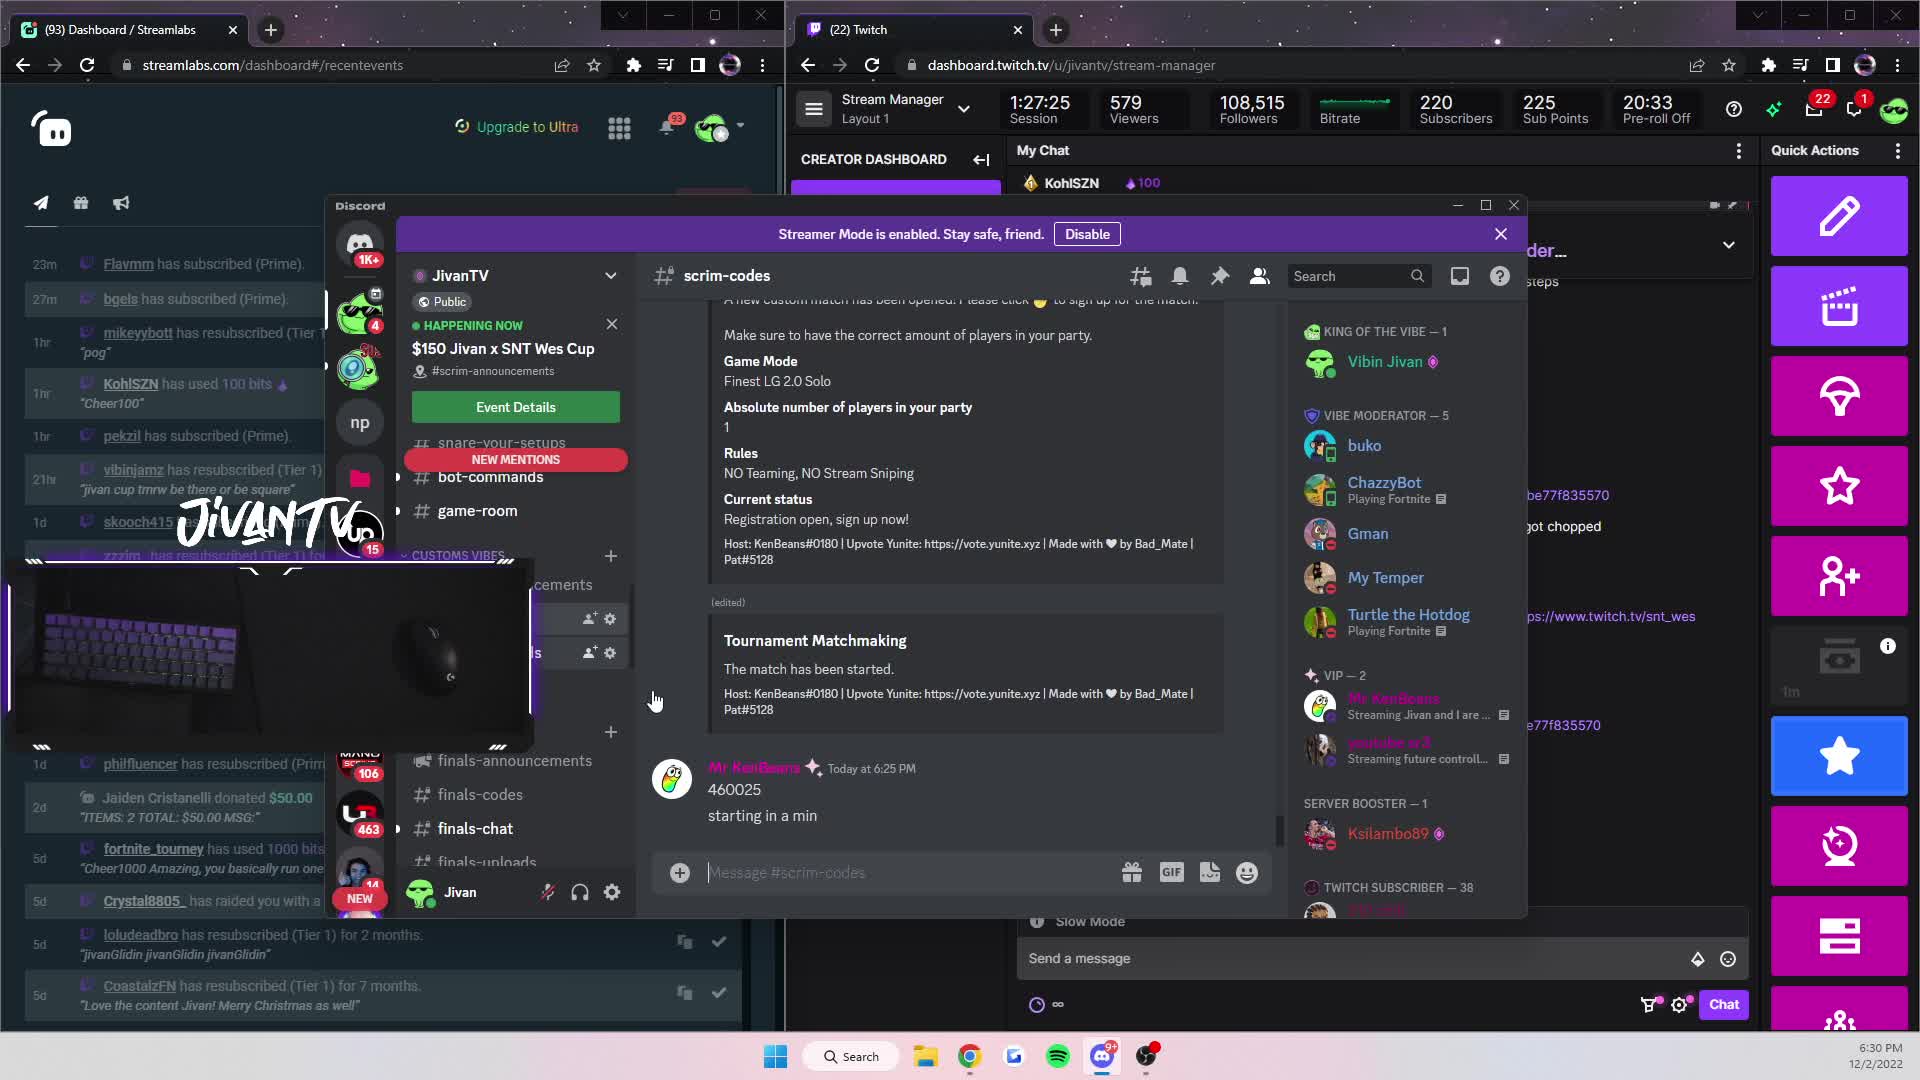Viewport: 1920px width, 1080px height.
Task: Click the add-user plus quick action tile
Action: click(x=1839, y=576)
